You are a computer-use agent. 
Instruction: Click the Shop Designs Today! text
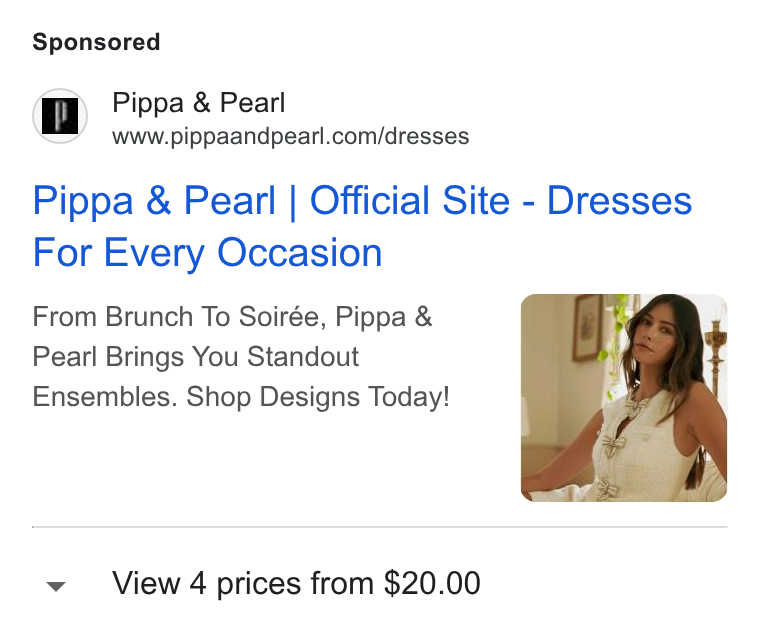coord(318,397)
